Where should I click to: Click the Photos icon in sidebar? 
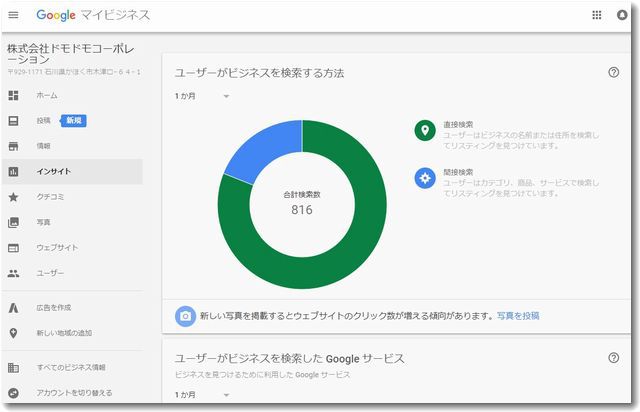tap(13, 223)
